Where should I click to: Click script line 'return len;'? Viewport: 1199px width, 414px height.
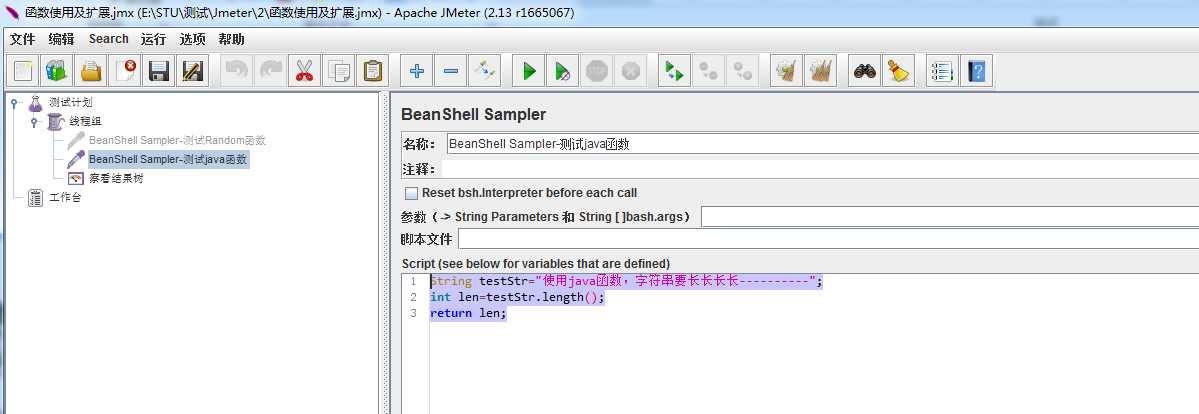[x=468, y=314]
